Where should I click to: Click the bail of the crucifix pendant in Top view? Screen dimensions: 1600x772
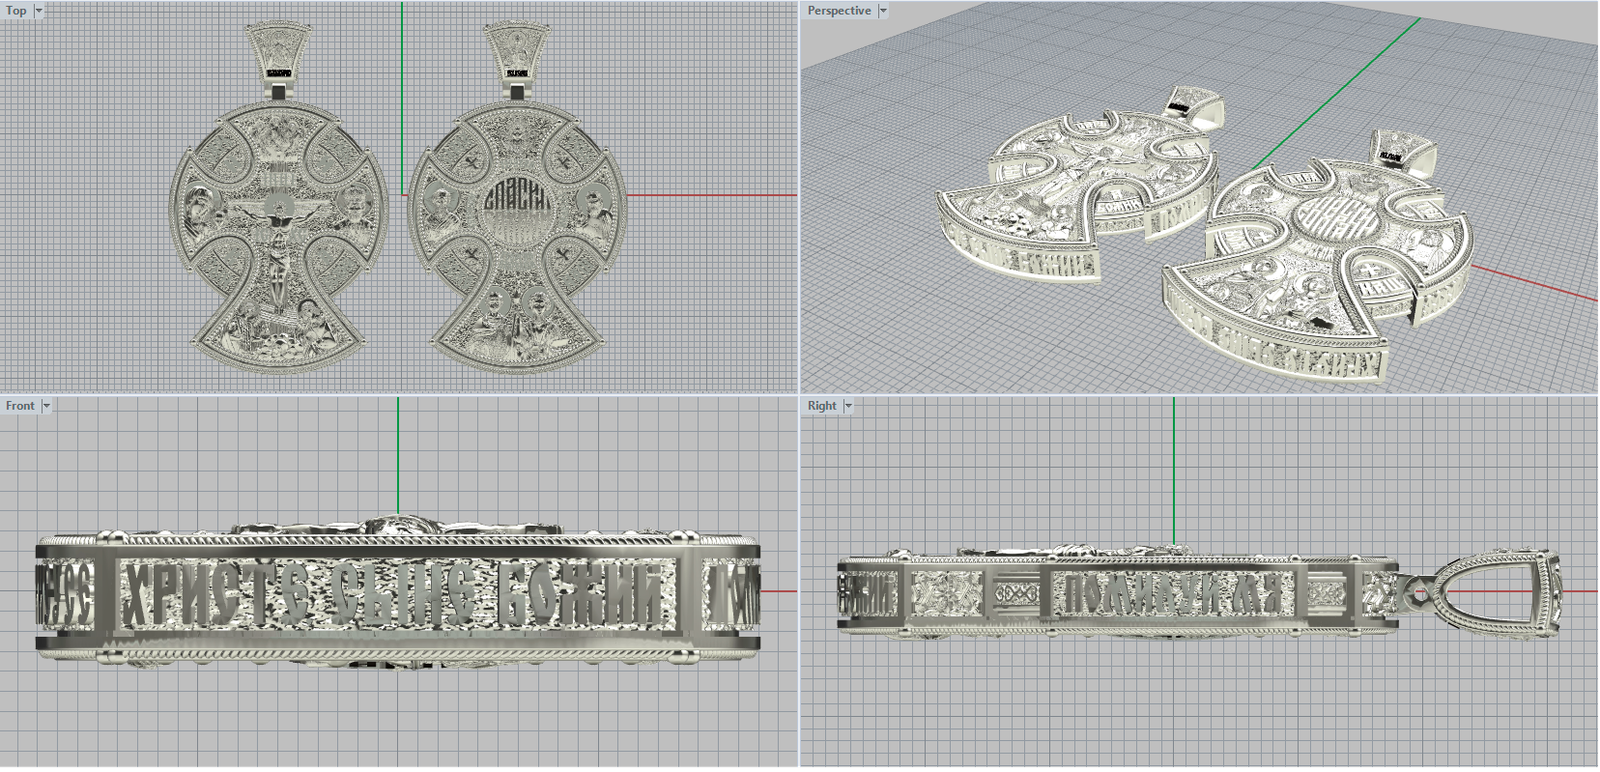(277, 52)
